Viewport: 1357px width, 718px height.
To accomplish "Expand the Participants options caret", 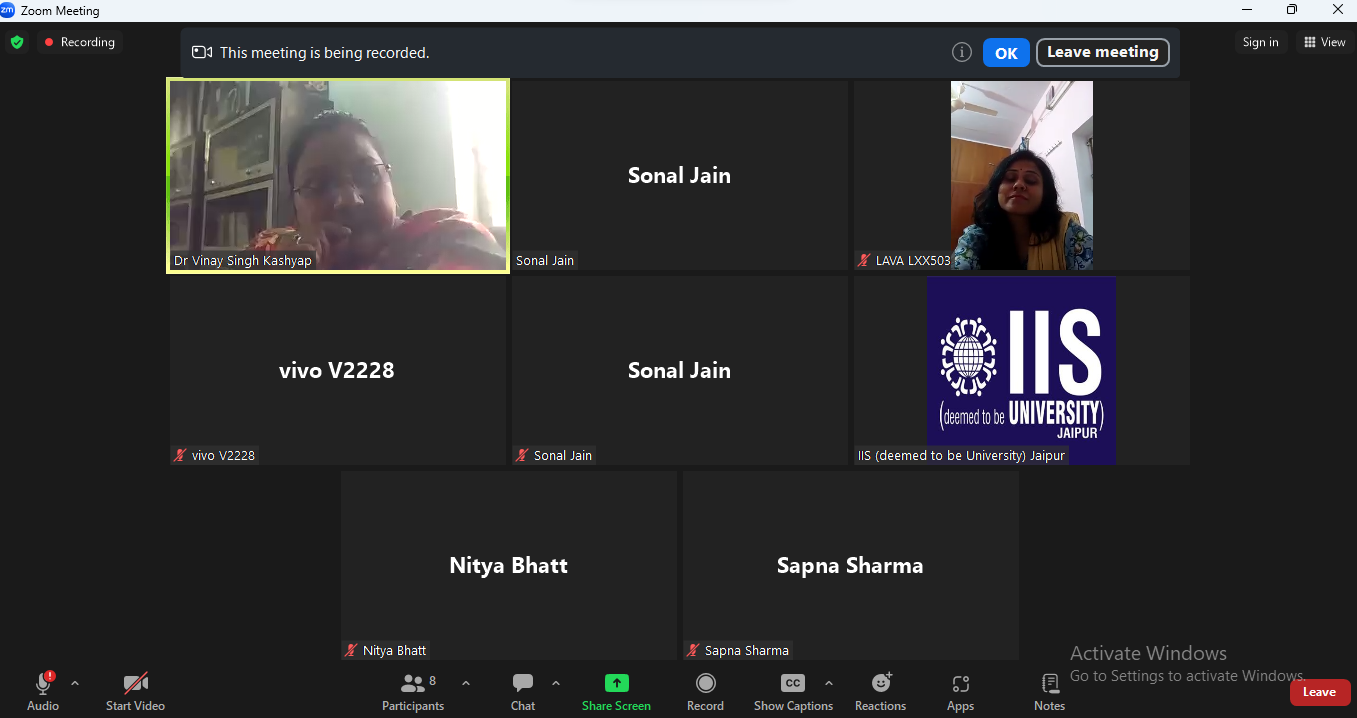I will click(x=466, y=683).
